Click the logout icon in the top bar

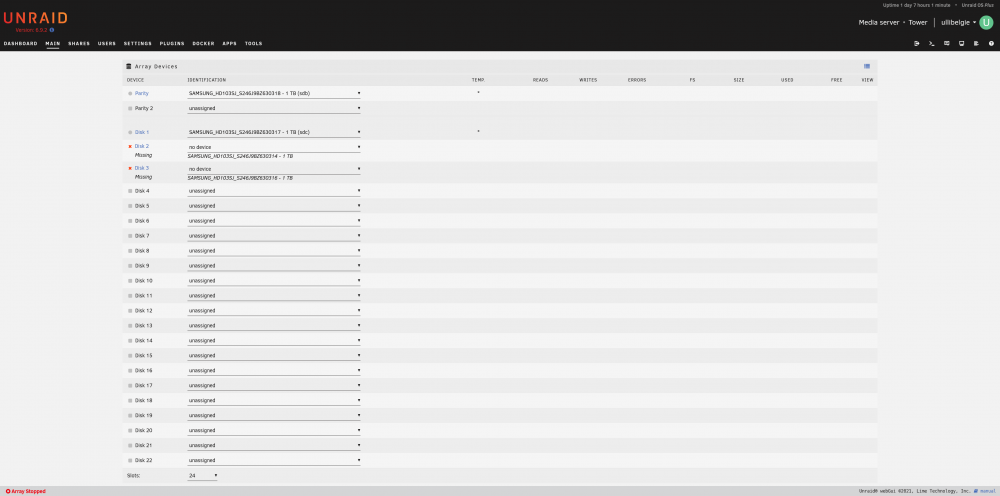point(916,43)
